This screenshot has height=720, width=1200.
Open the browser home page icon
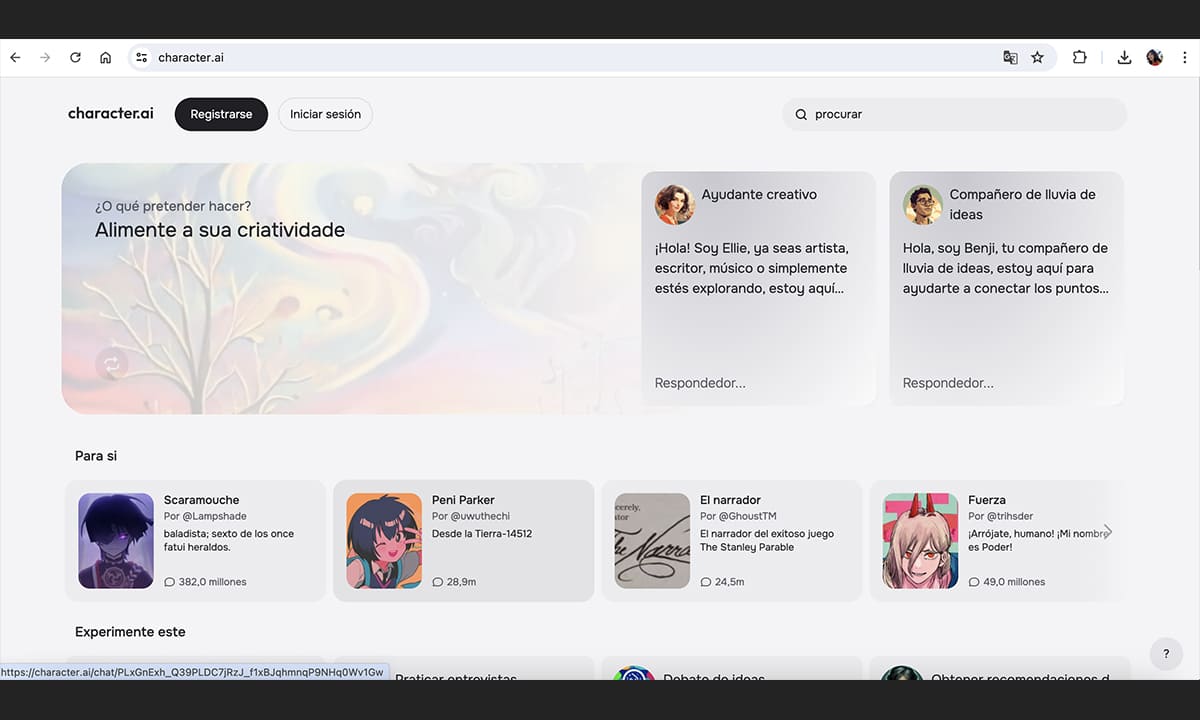pos(105,58)
